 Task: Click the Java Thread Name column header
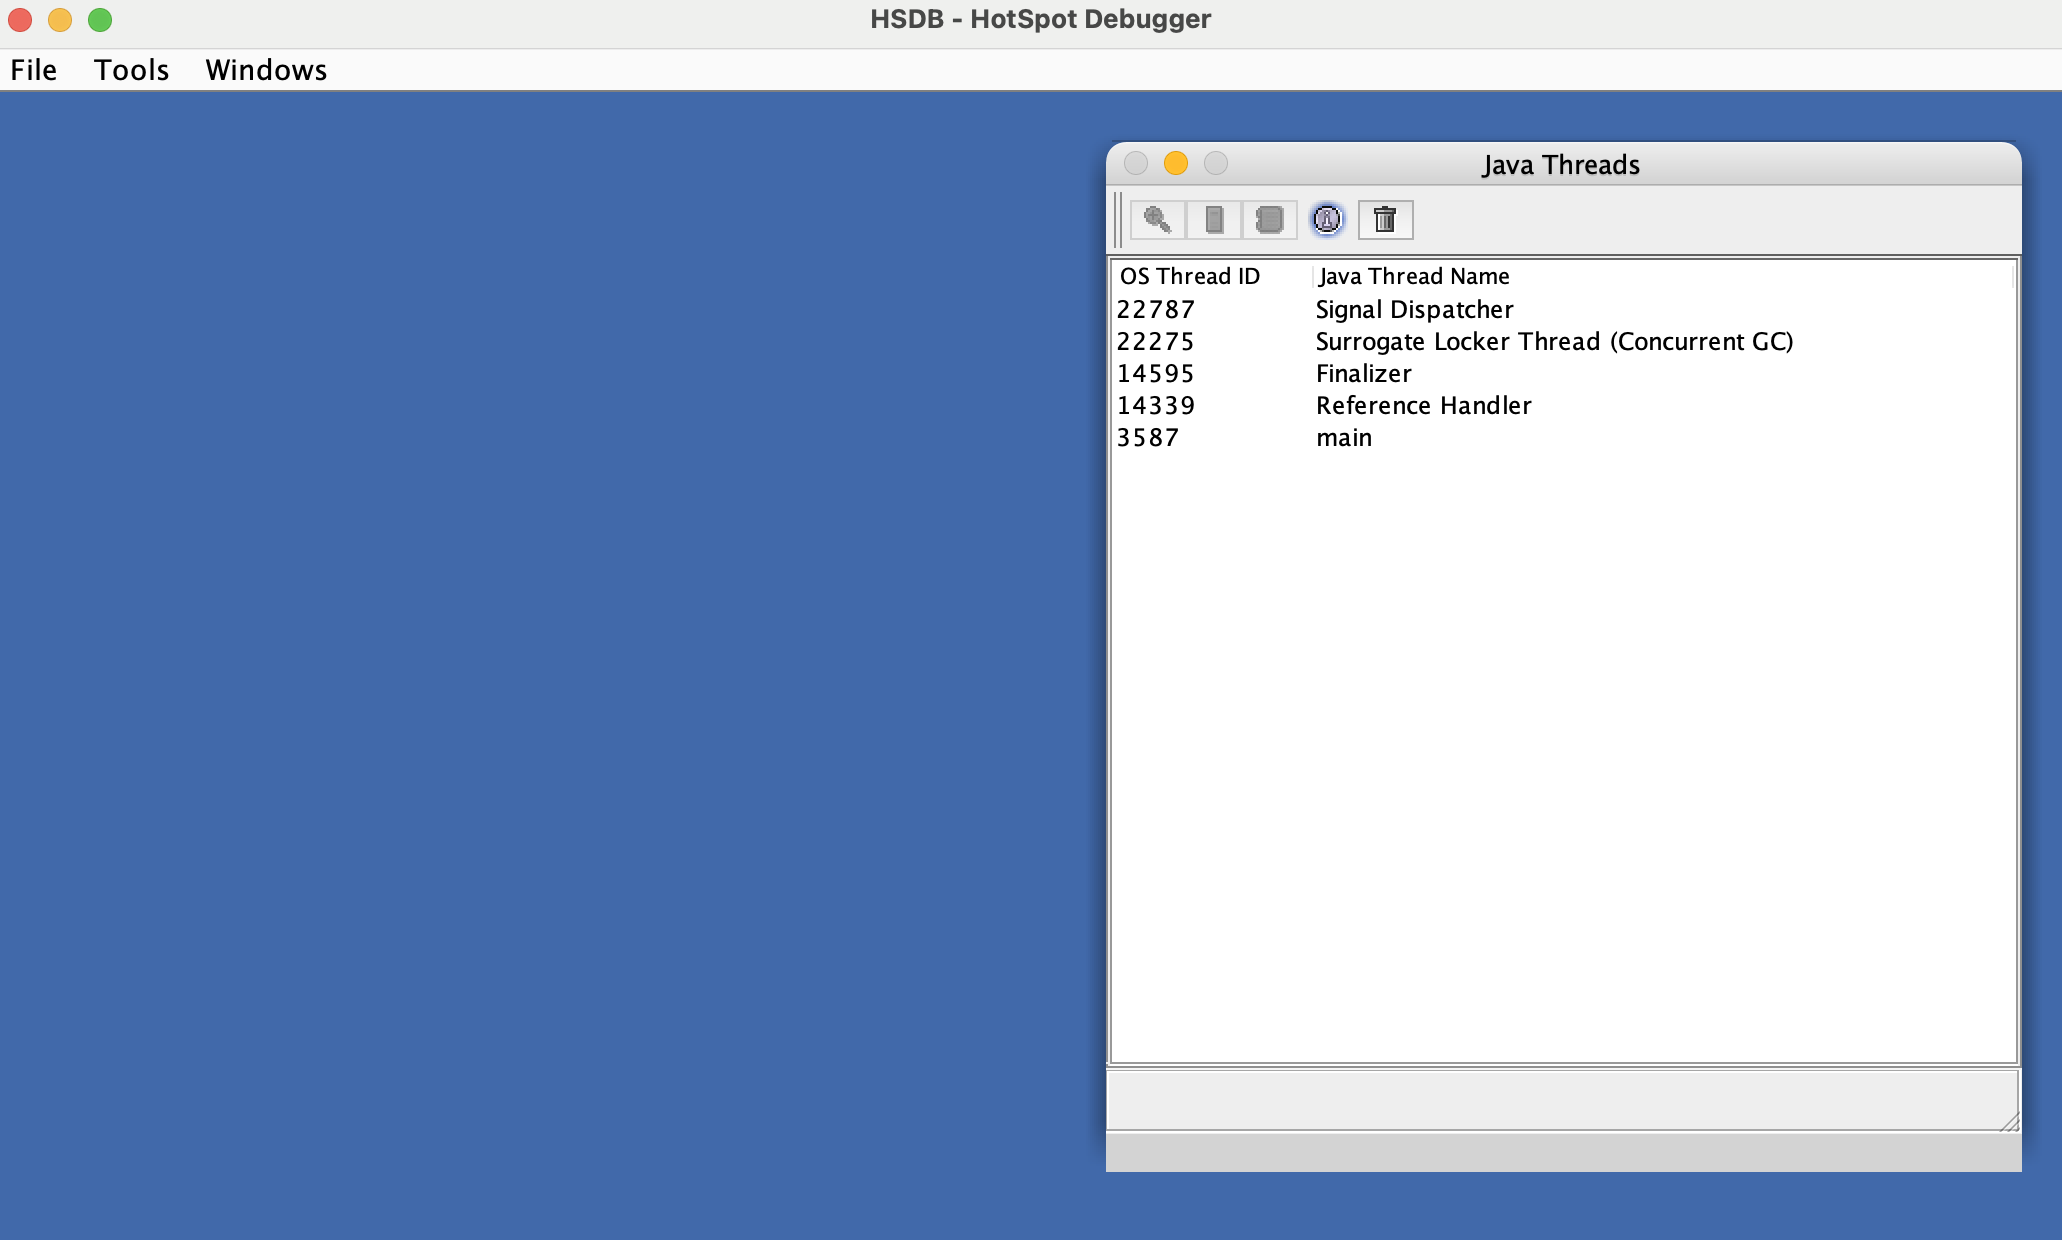point(1413,276)
